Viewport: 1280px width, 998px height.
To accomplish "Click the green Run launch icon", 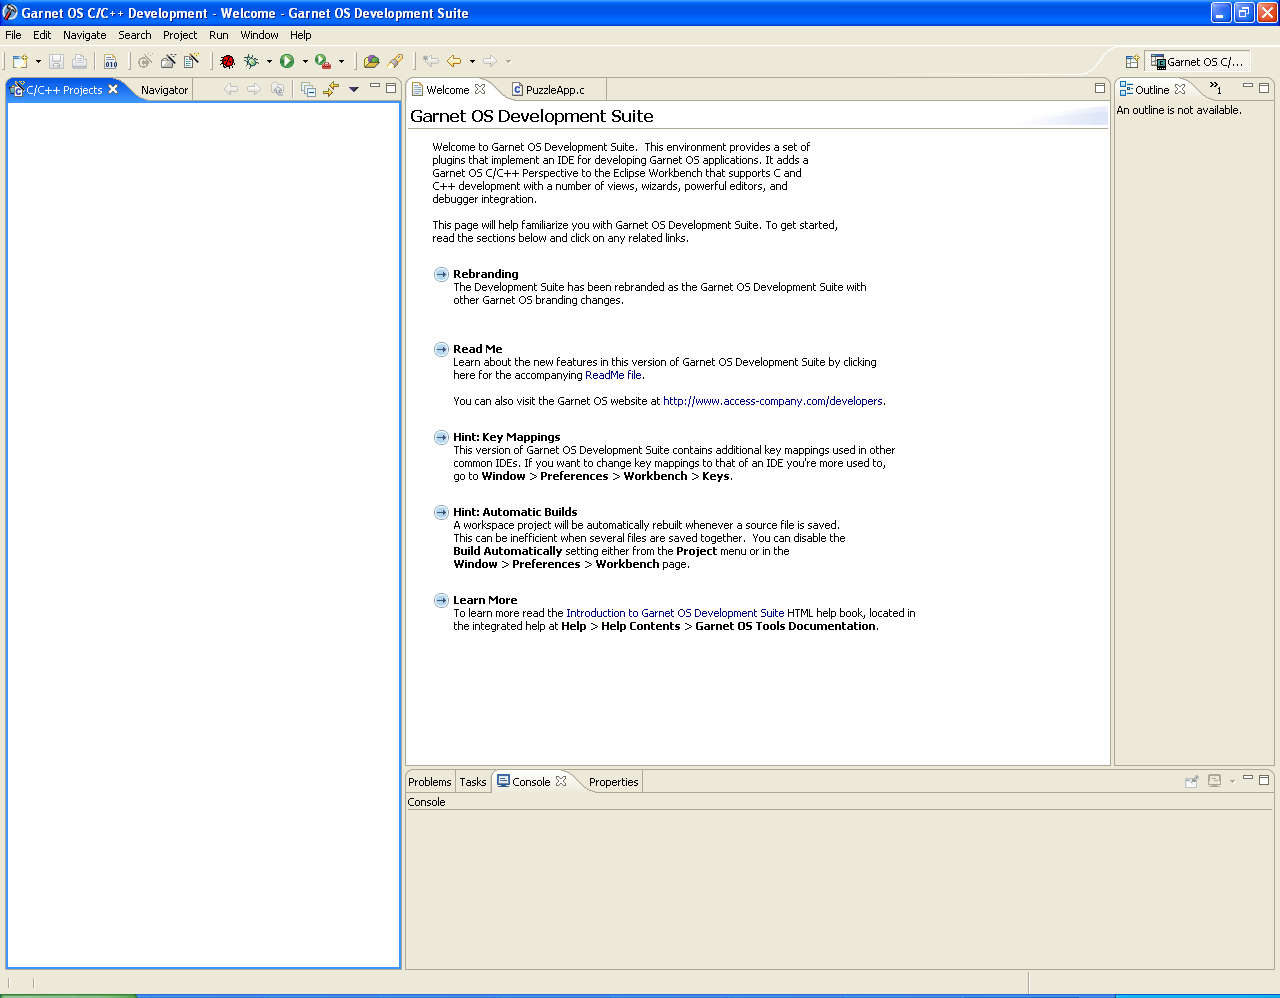I will [x=287, y=62].
